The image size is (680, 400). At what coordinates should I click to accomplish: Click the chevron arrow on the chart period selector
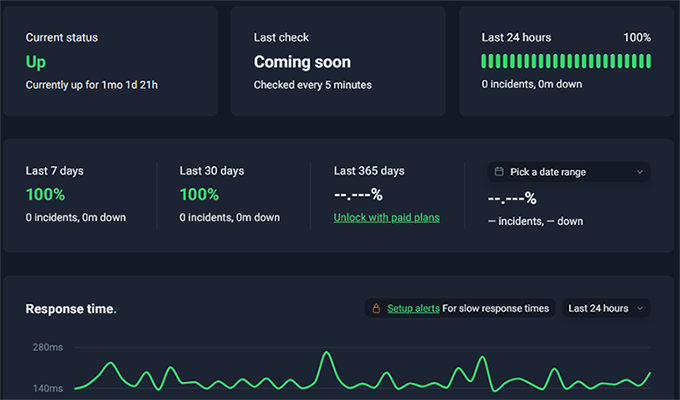coord(640,309)
